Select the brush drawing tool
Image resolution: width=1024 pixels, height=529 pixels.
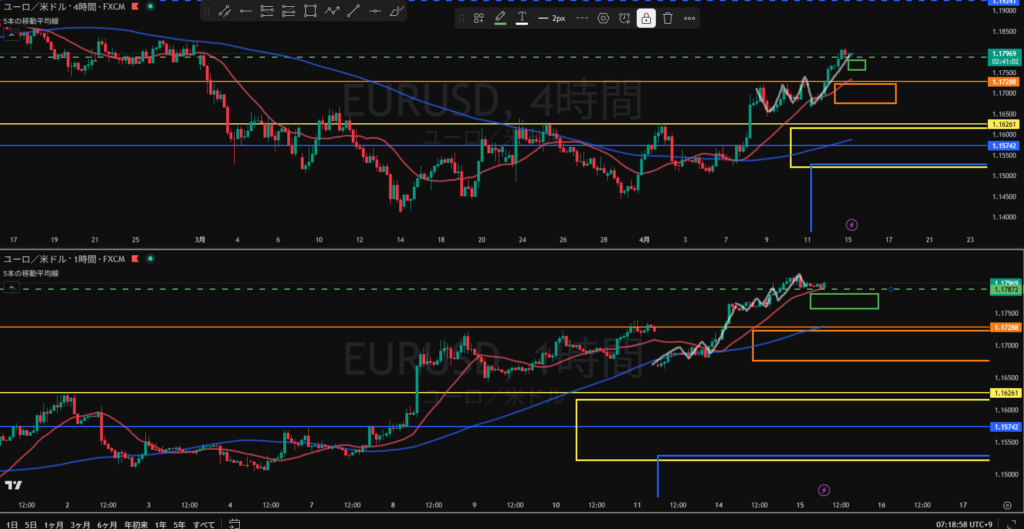pos(397,12)
